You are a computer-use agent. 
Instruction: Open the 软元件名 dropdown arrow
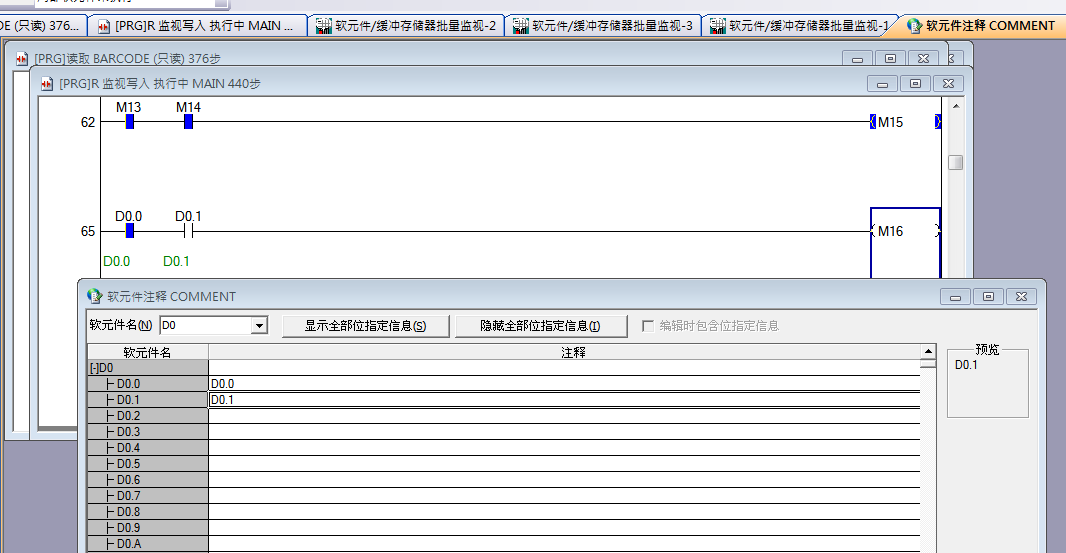pyautogui.click(x=260, y=326)
